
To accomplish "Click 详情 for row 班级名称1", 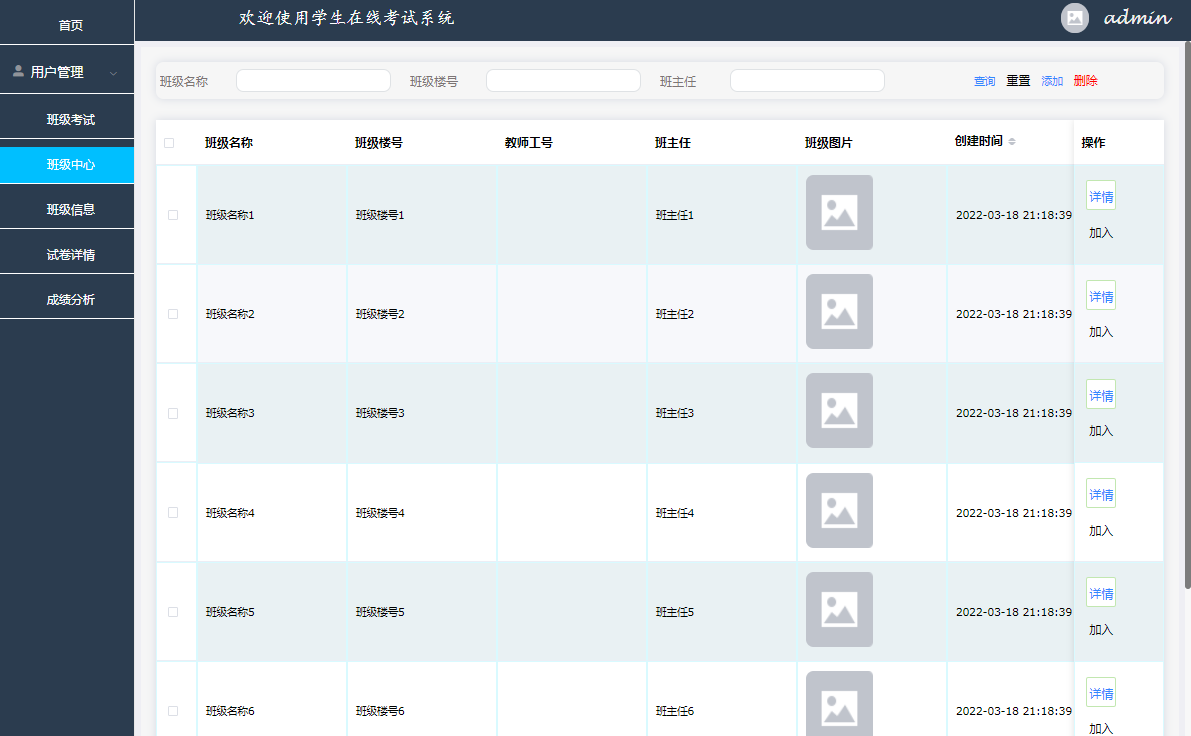I will click(x=1101, y=197).
